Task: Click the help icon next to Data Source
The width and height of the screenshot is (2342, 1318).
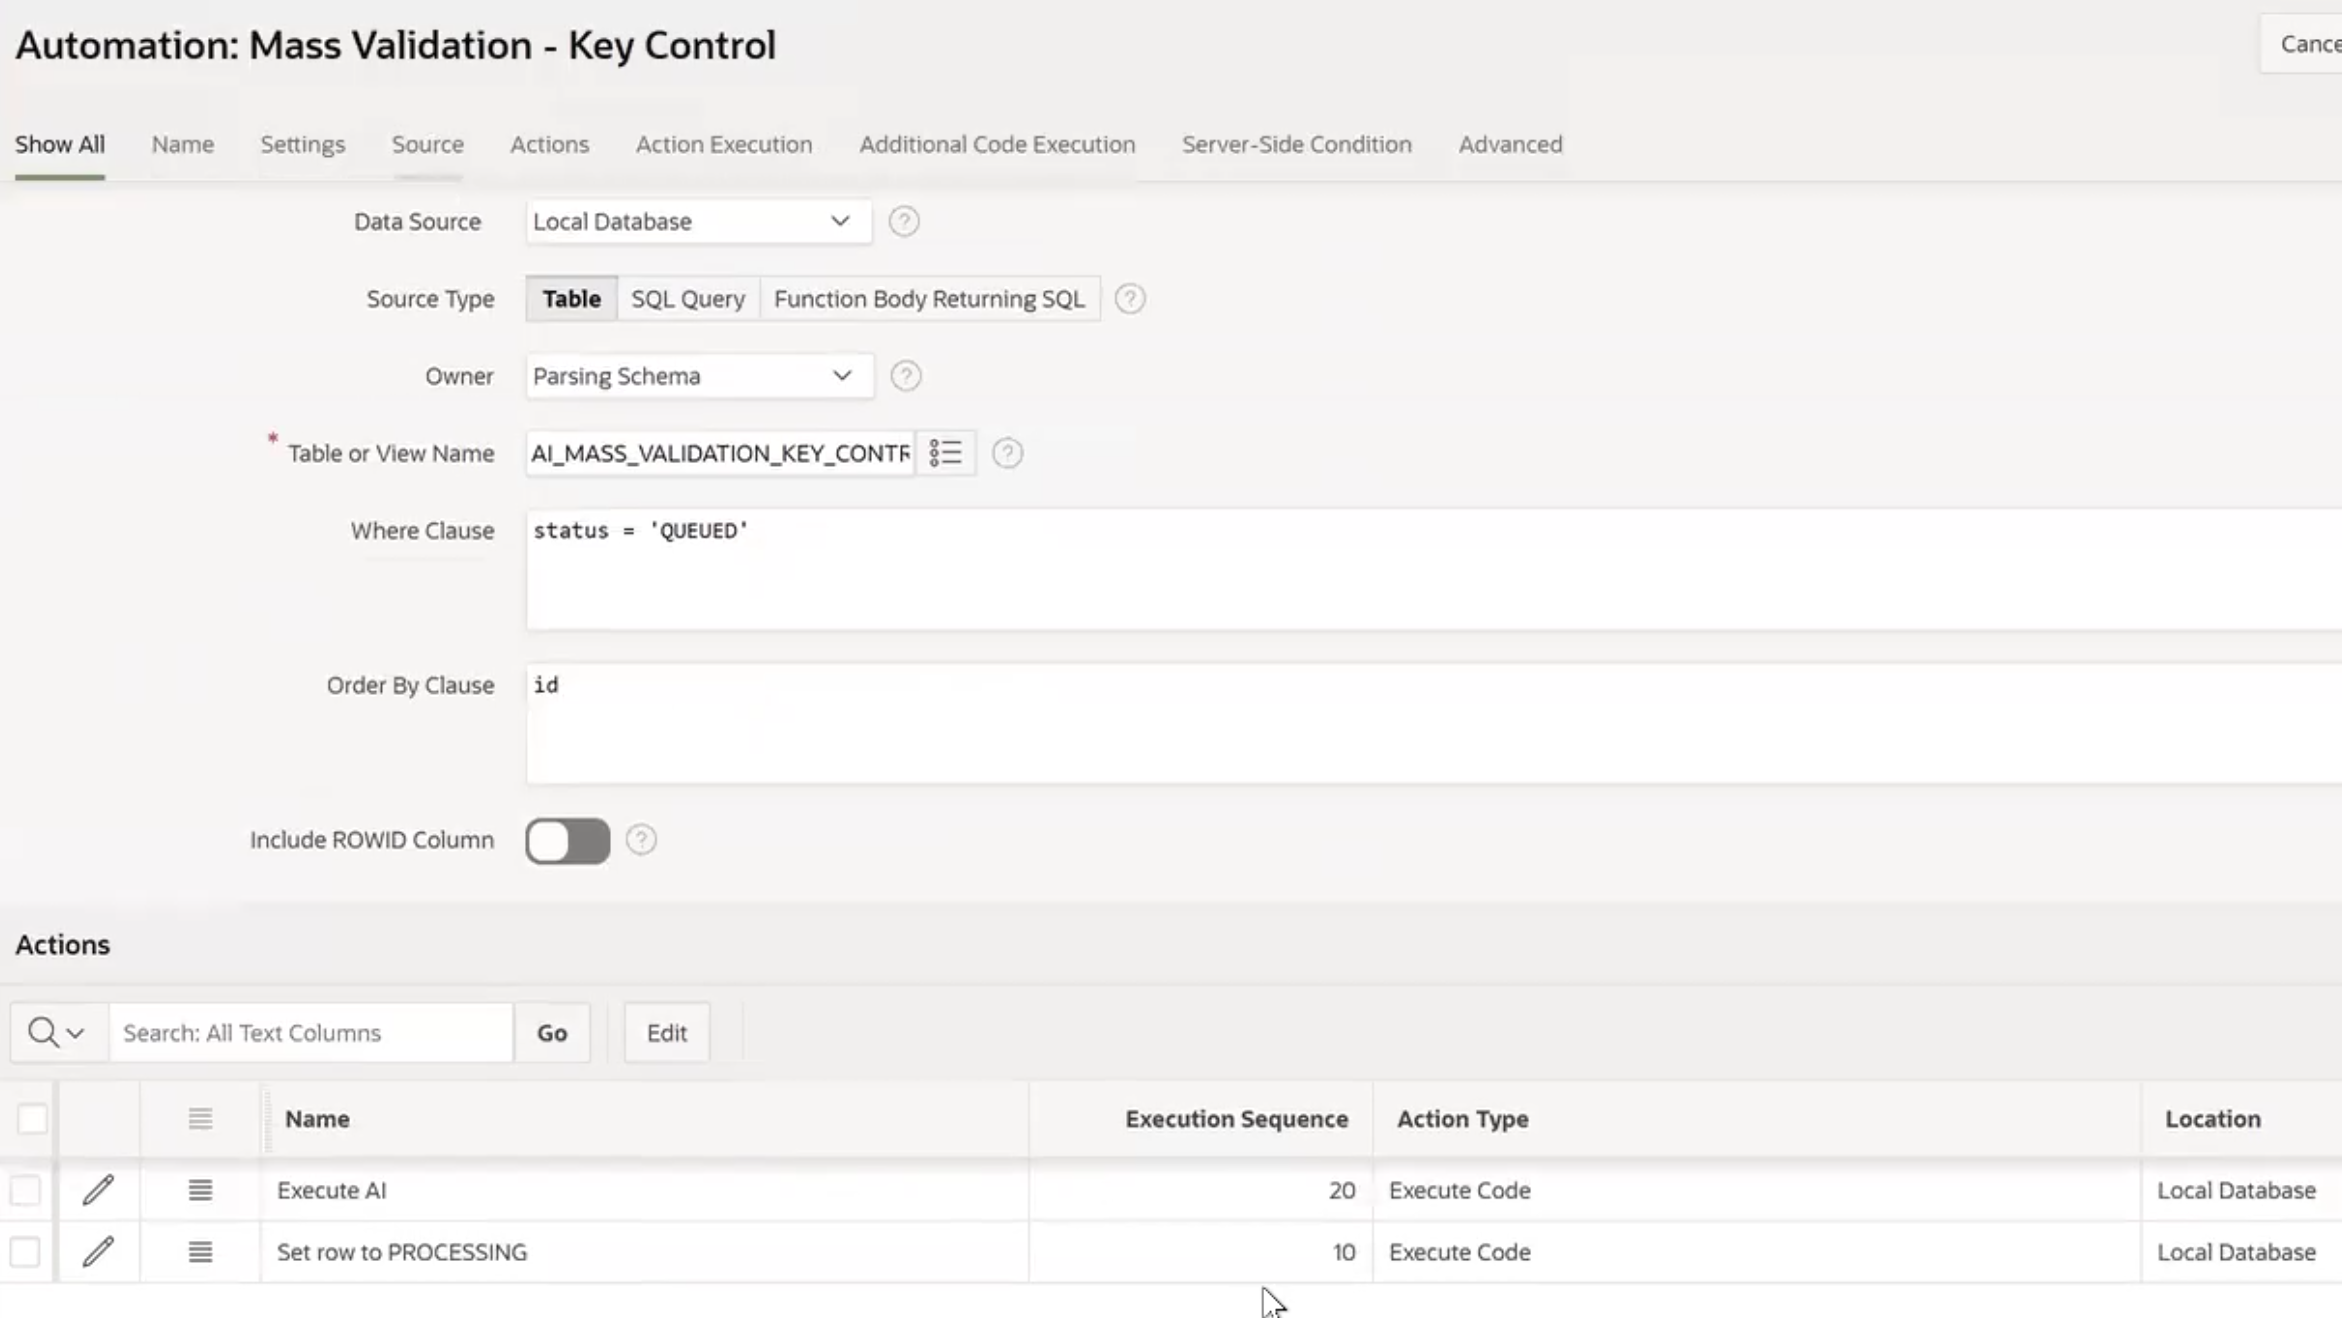Action: [x=904, y=221]
